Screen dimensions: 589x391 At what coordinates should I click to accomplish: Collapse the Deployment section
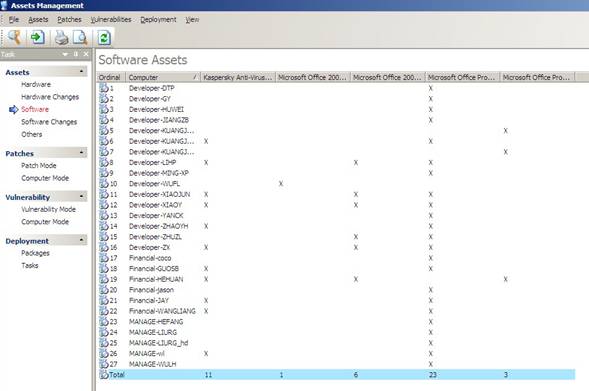click(x=82, y=240)
